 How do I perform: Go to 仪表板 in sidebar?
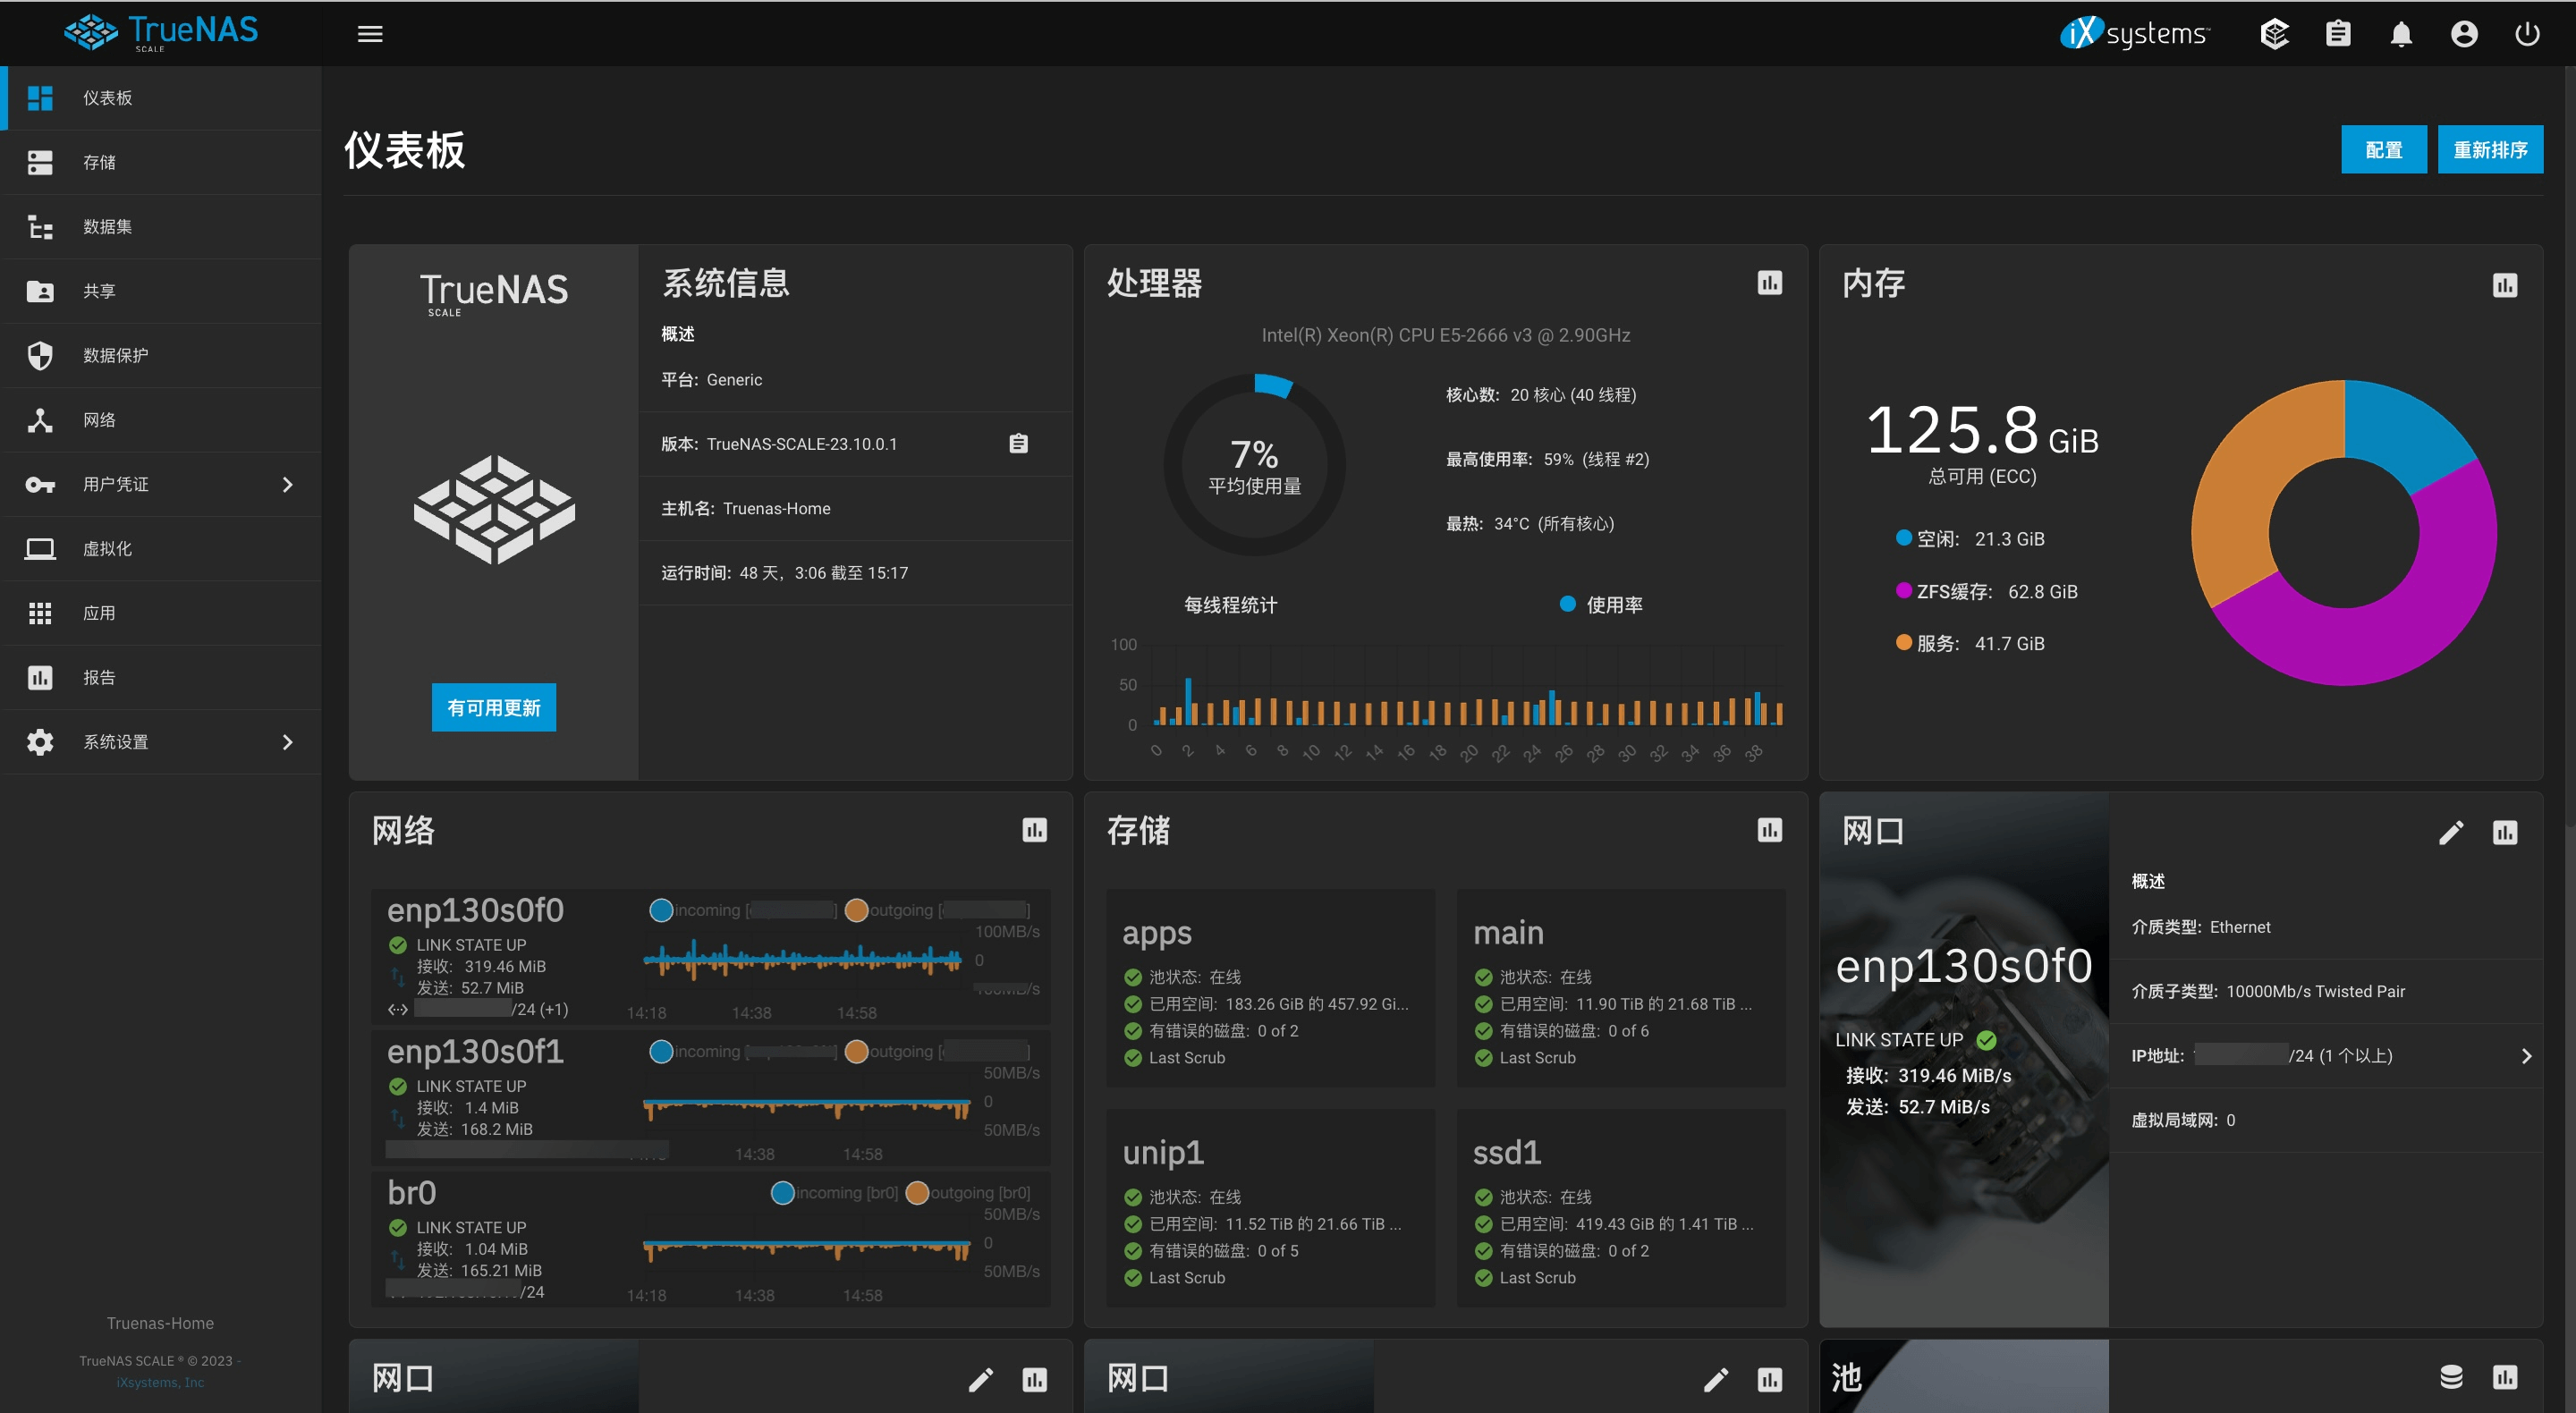click(x=161, y=98)
